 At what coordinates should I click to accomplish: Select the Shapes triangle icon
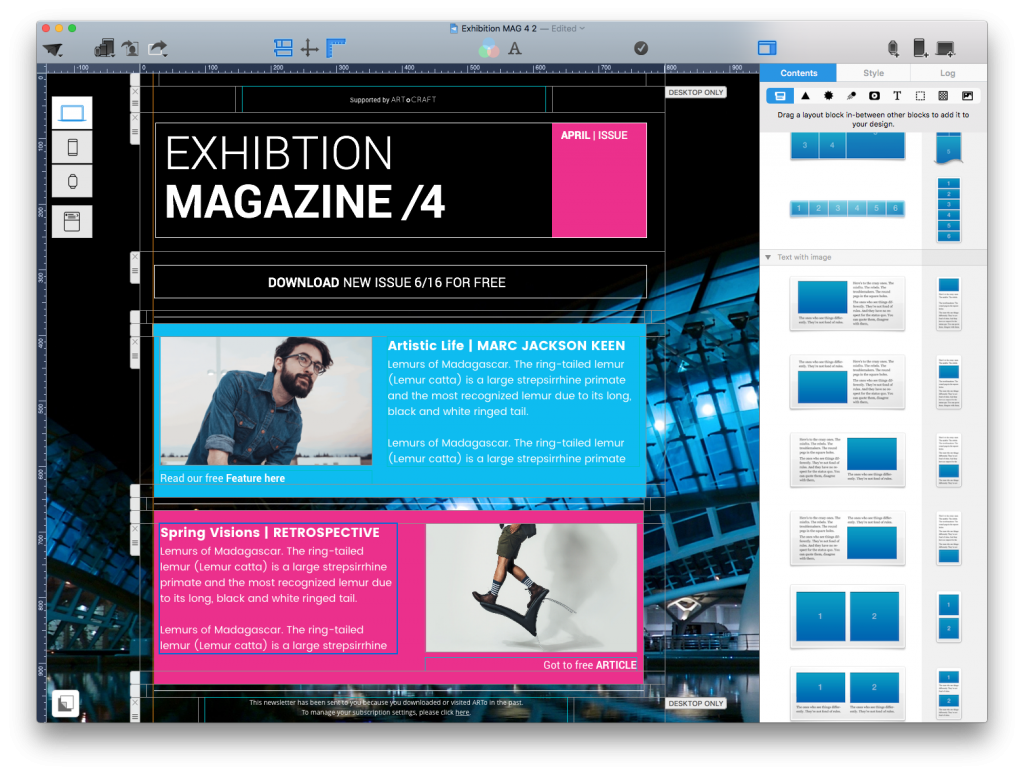pyautogui.click(x=806, y=96)
